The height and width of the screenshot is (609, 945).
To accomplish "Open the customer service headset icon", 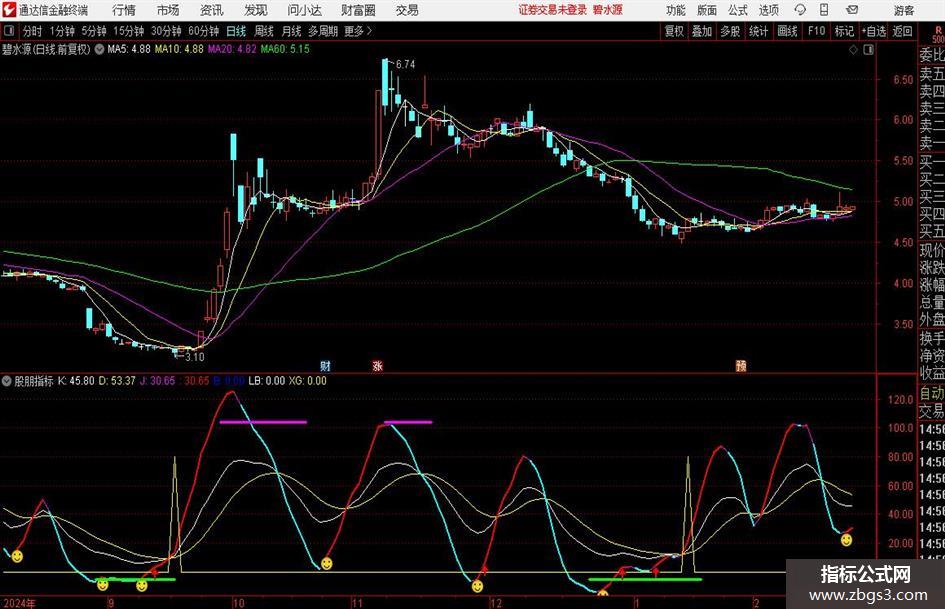I will coord(800,10).
